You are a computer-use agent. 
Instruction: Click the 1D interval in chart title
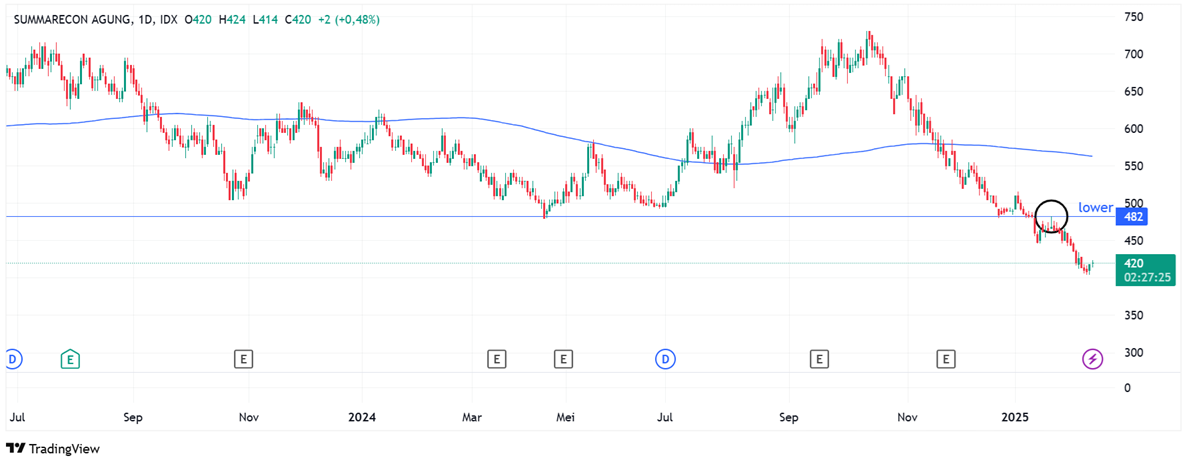coord(147,20)
